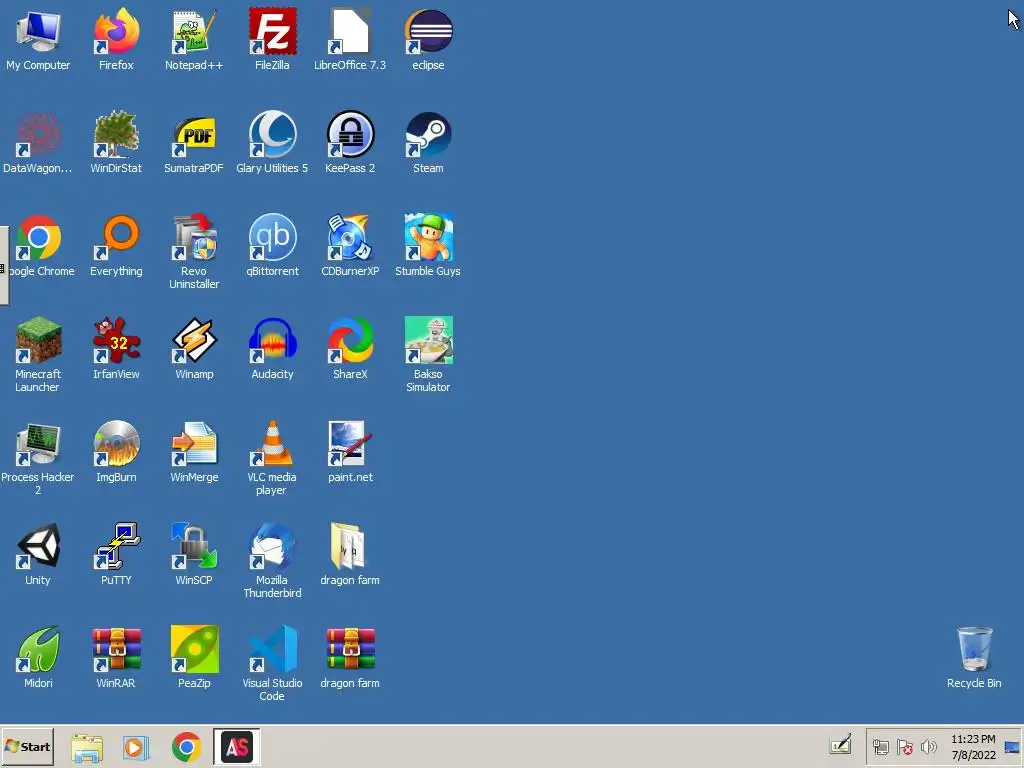The image size is (1024, 768).
Task: Click the VLC media player cone
Action: click(272, 443)
